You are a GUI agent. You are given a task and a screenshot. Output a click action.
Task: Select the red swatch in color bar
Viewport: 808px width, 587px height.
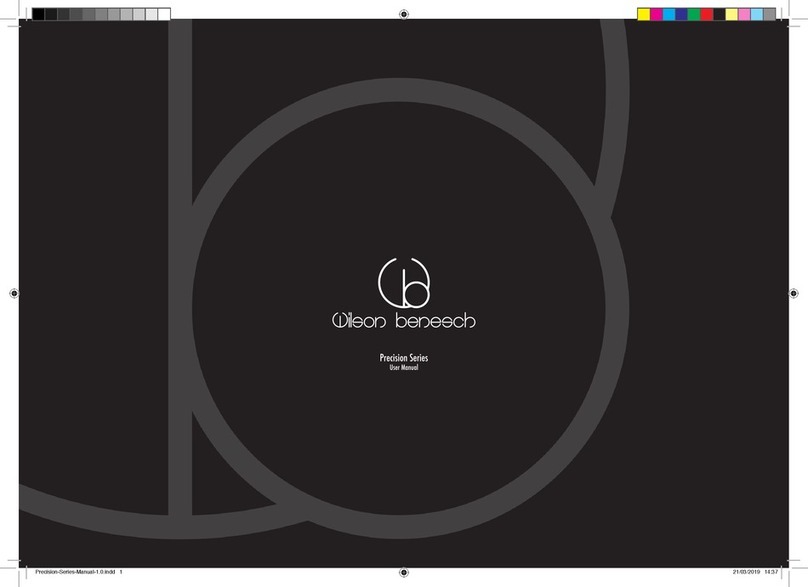click(706, 14)
